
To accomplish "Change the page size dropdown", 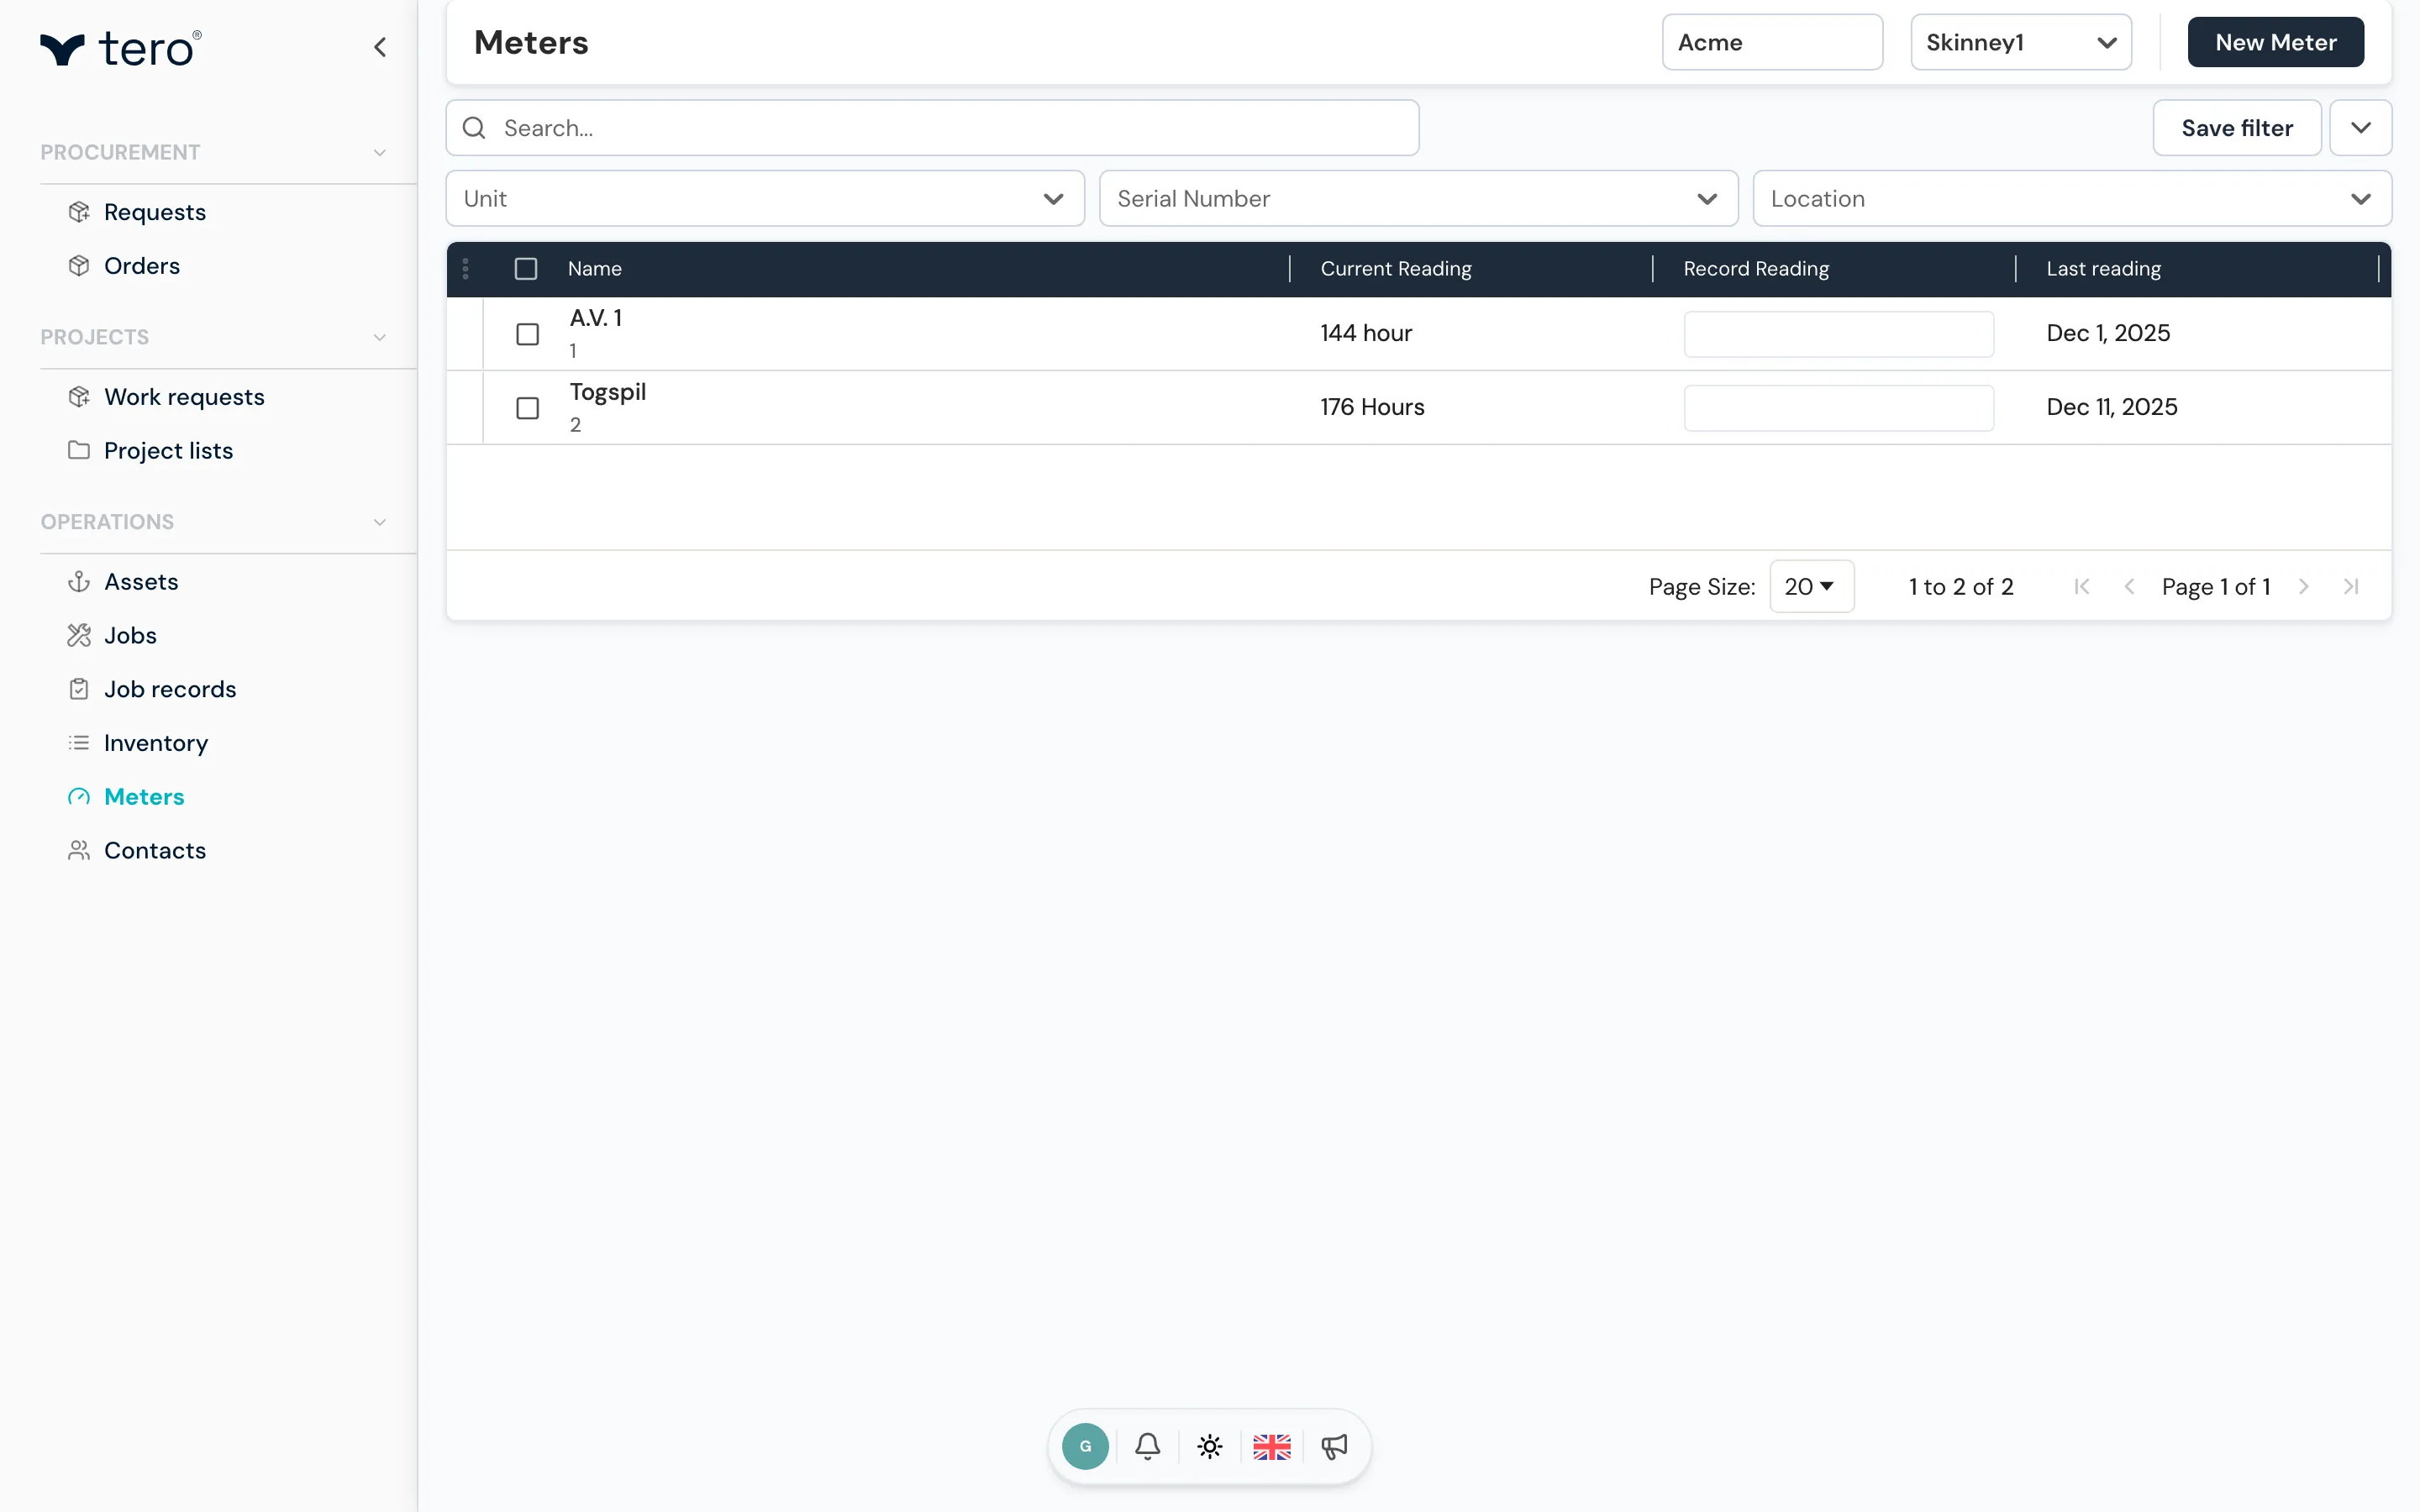I will (x=1811, y=587).
